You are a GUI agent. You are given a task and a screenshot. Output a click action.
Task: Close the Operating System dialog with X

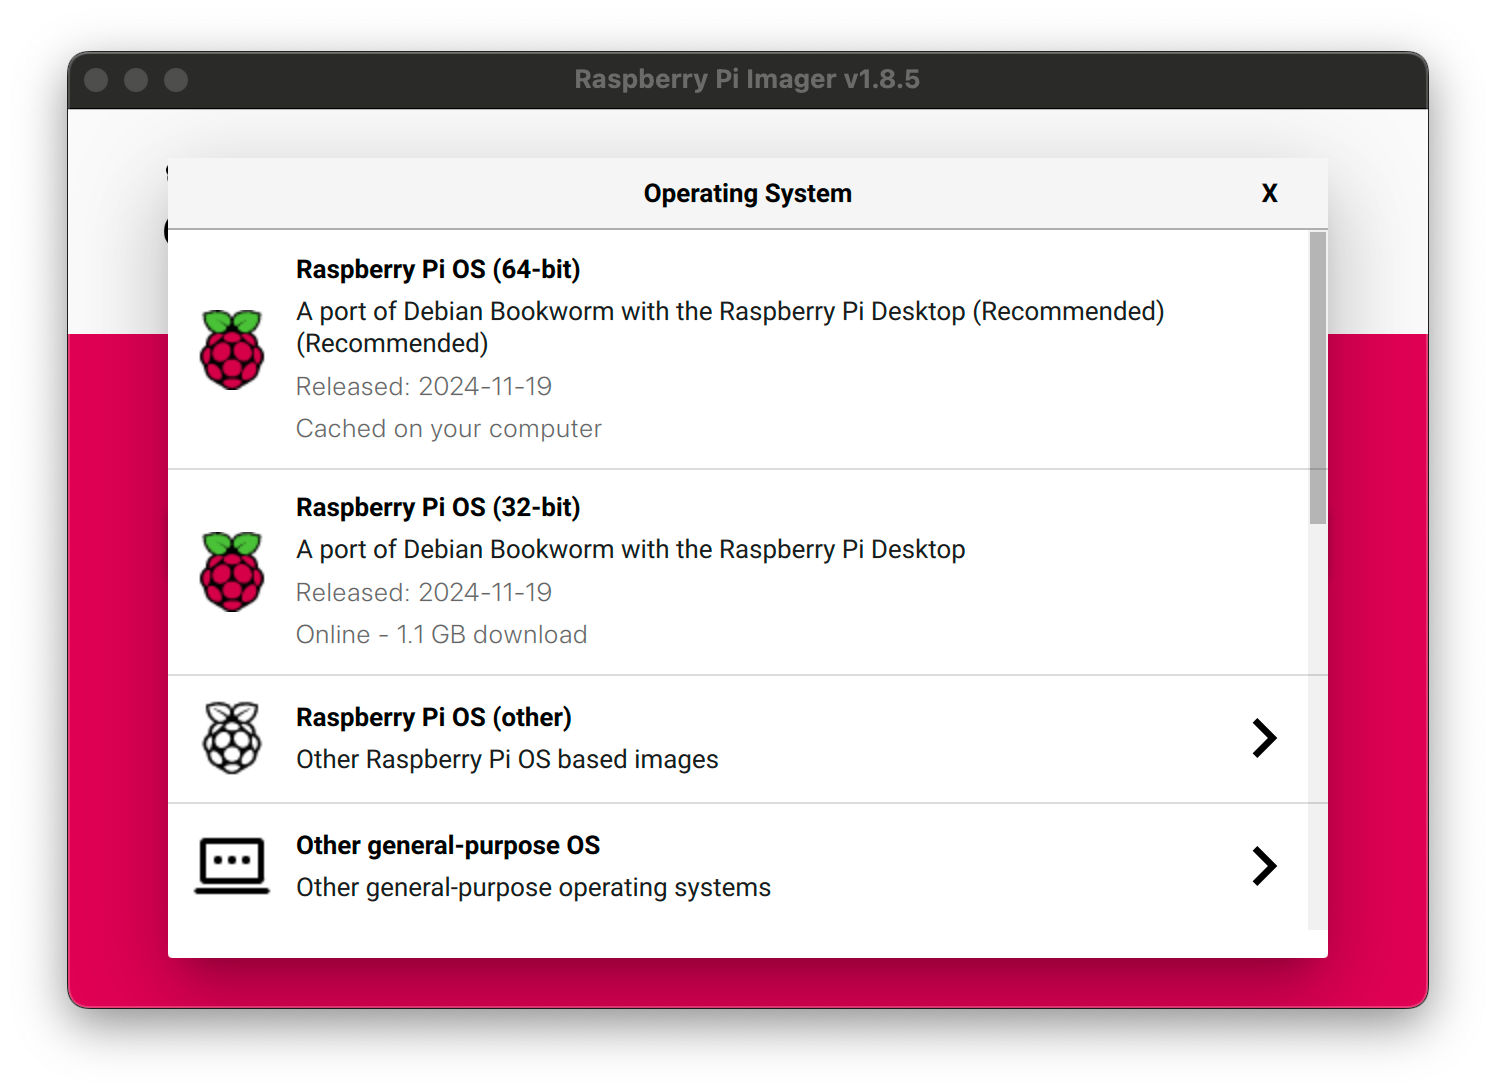(x=1269, y=193)
